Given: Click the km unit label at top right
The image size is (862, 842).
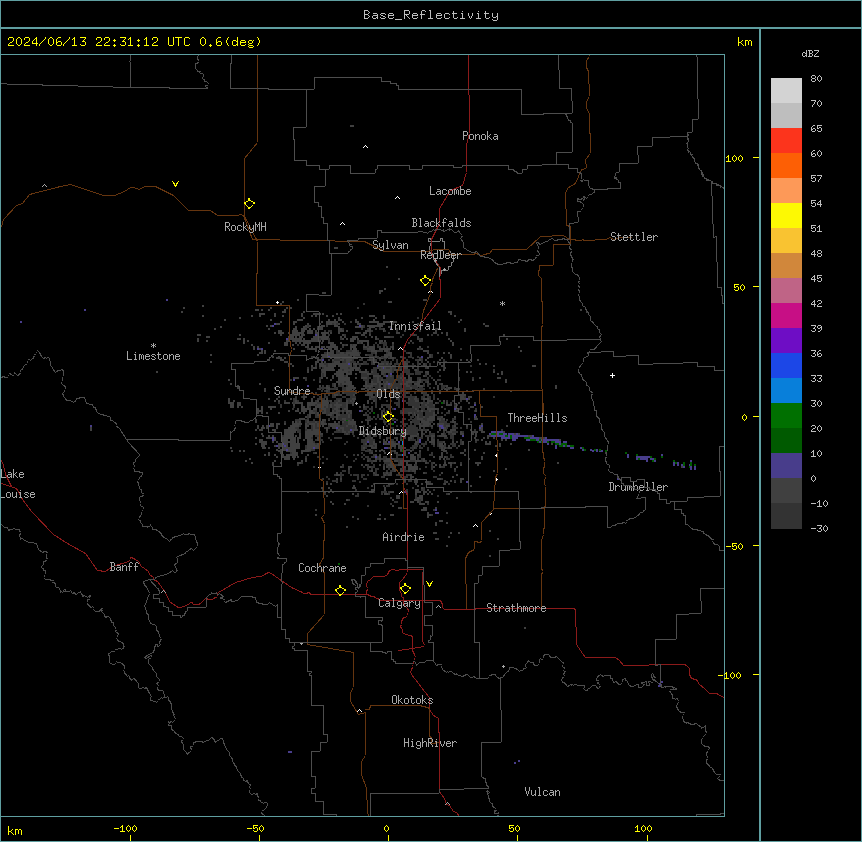Looking at the screenshot, I should coord(744,42).
